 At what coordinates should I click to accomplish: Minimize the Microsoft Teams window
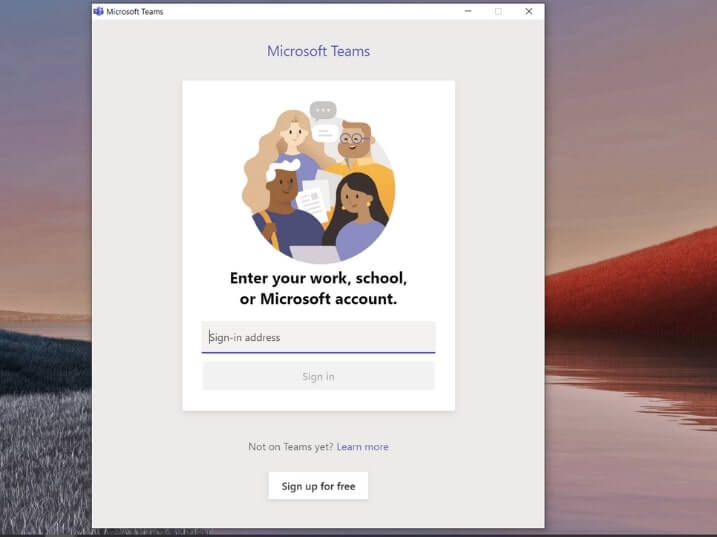point(468,12)
